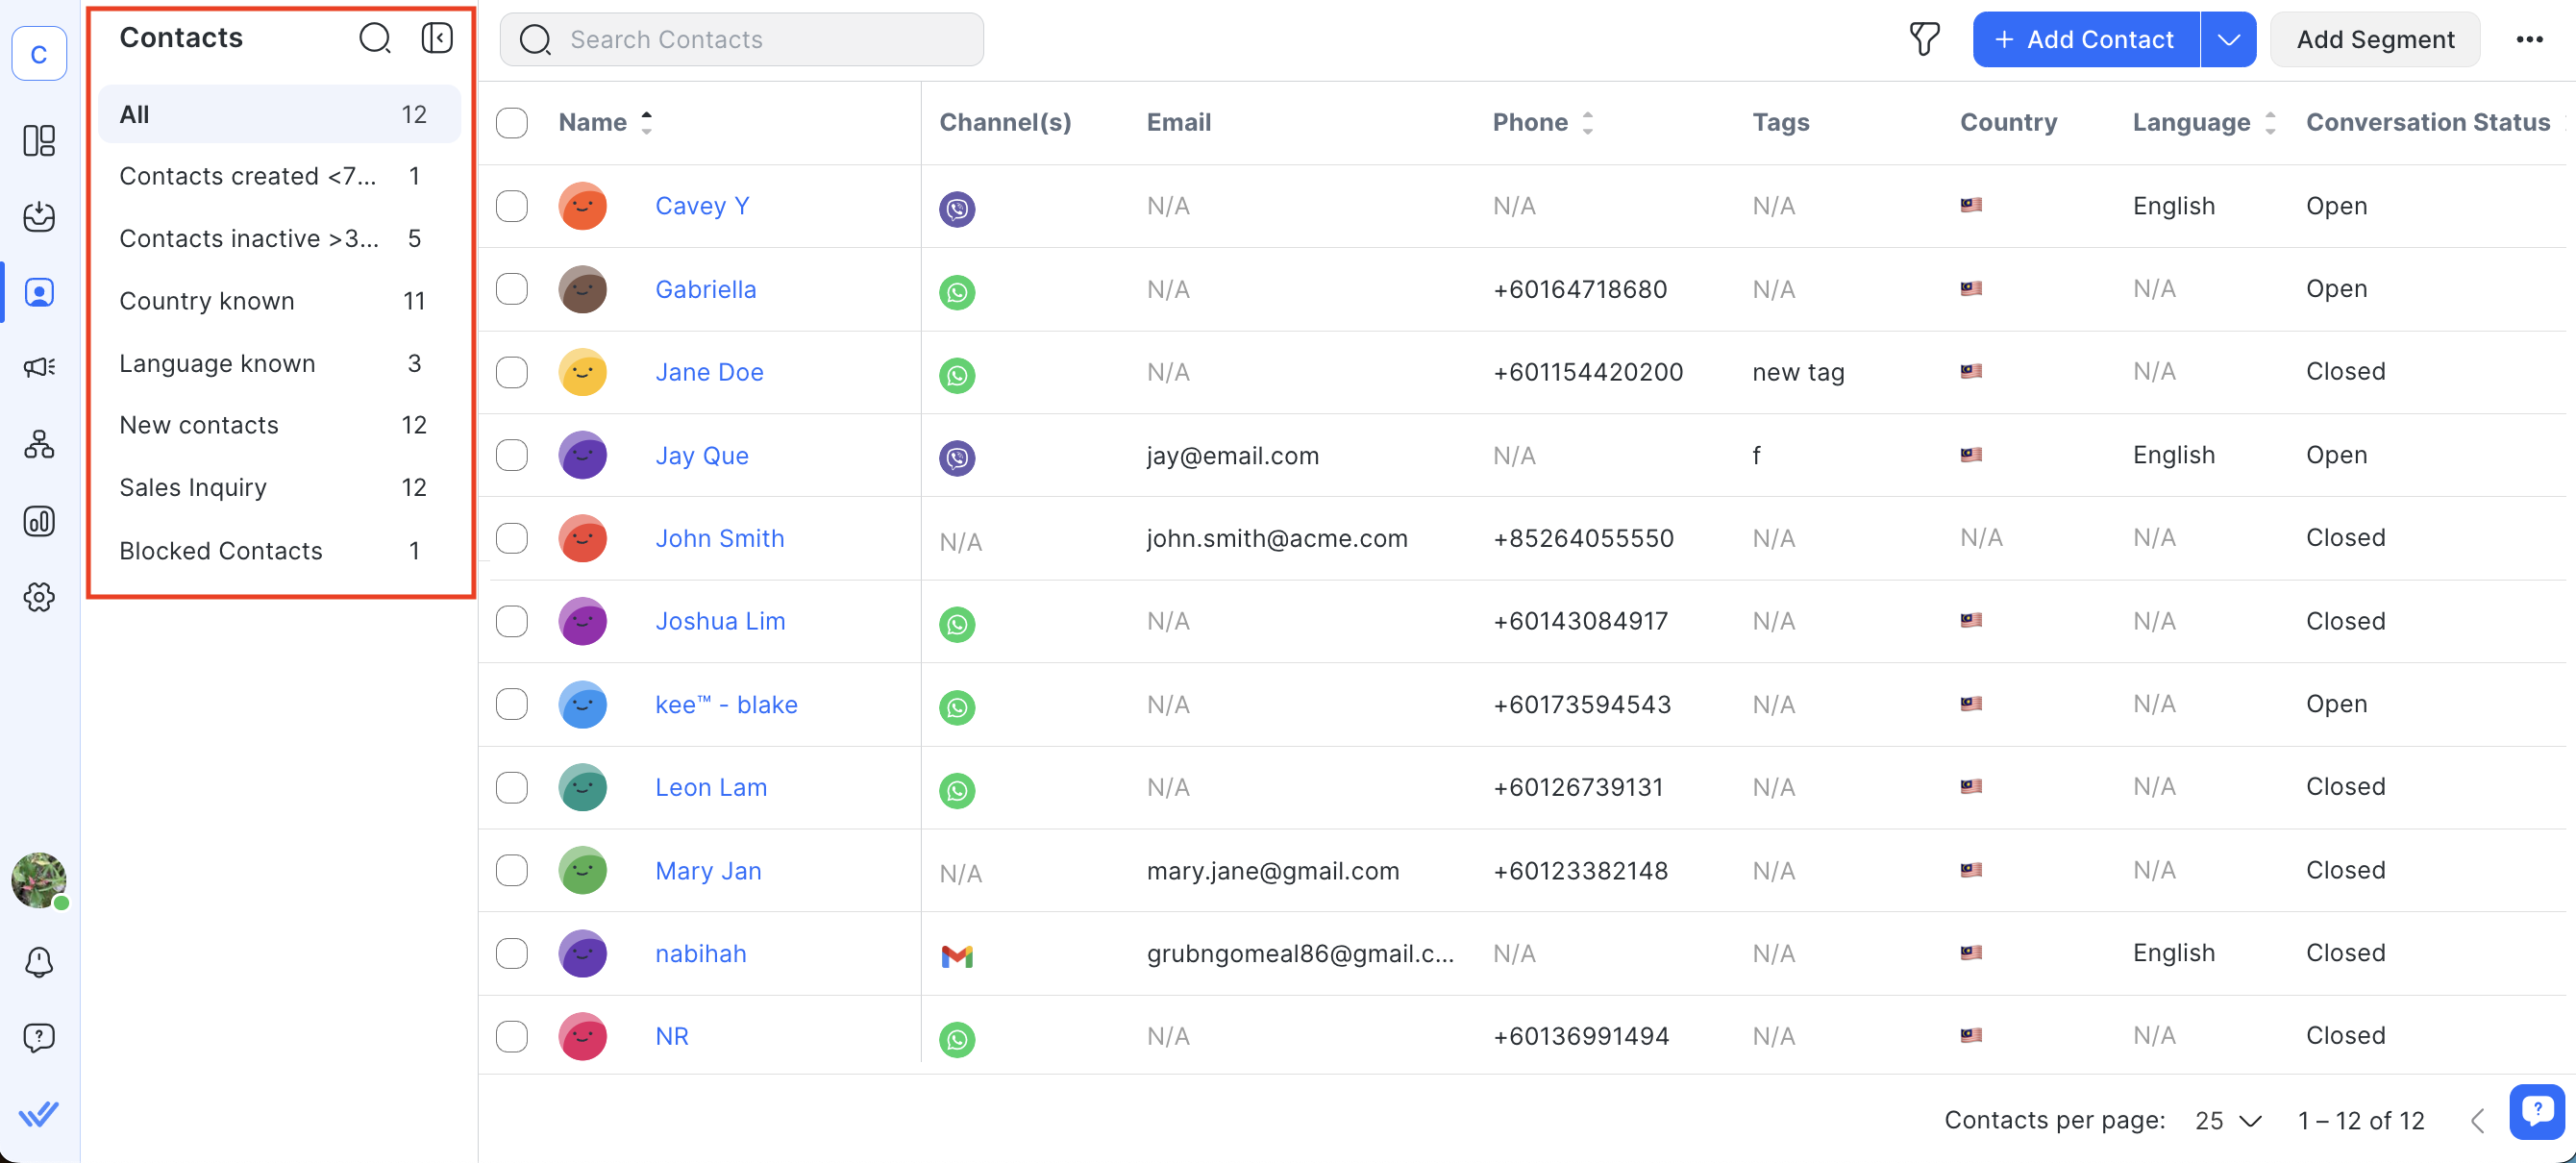Click the Add Segment button
Image resolution: width=2576 pixels, height=1163 pixels.
[x=2374, y=39]
